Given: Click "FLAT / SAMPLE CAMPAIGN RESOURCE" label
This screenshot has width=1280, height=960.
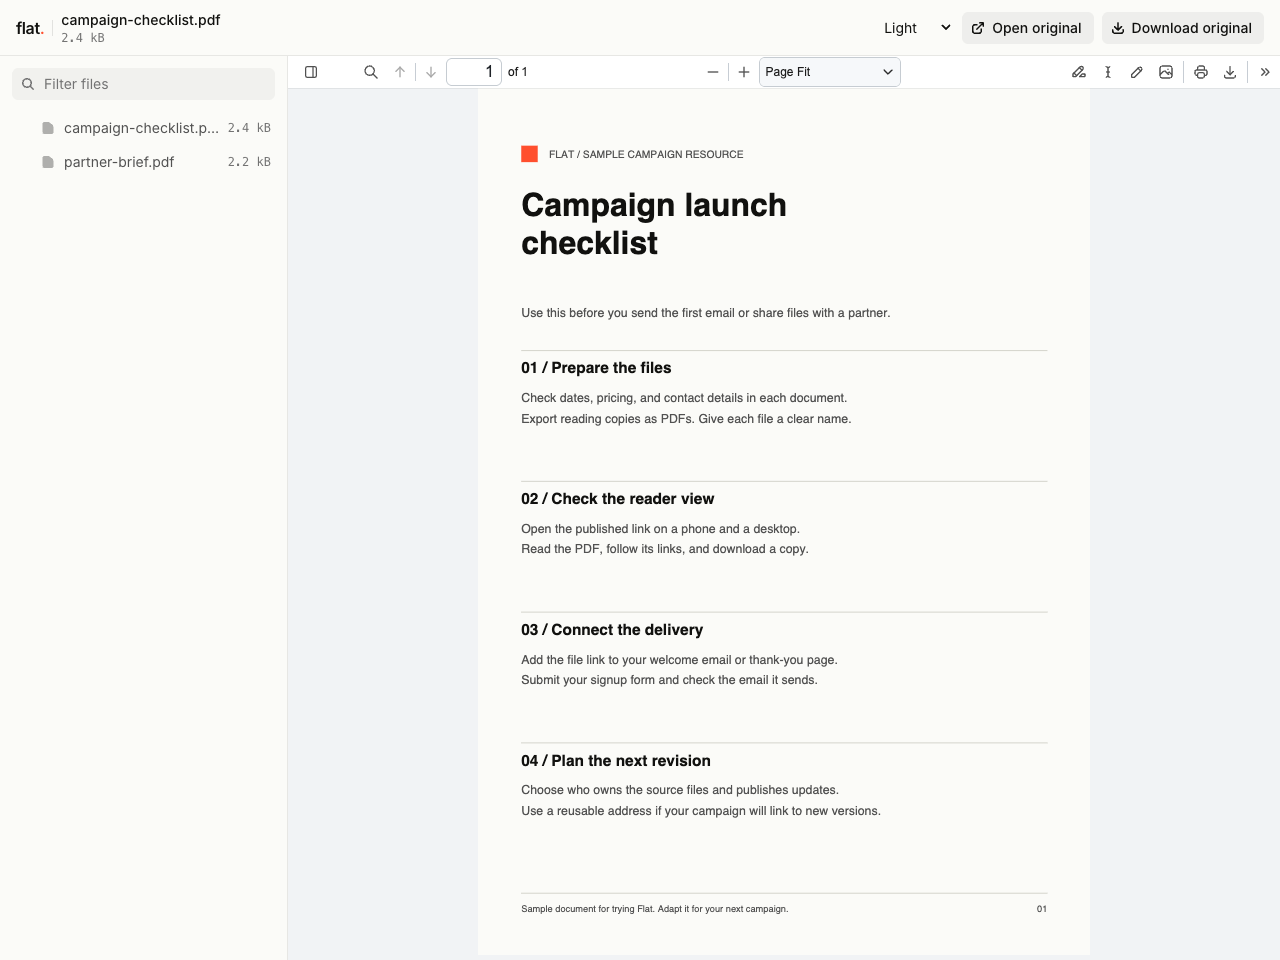Looking at the screenshot, I should tap(646, 154).
